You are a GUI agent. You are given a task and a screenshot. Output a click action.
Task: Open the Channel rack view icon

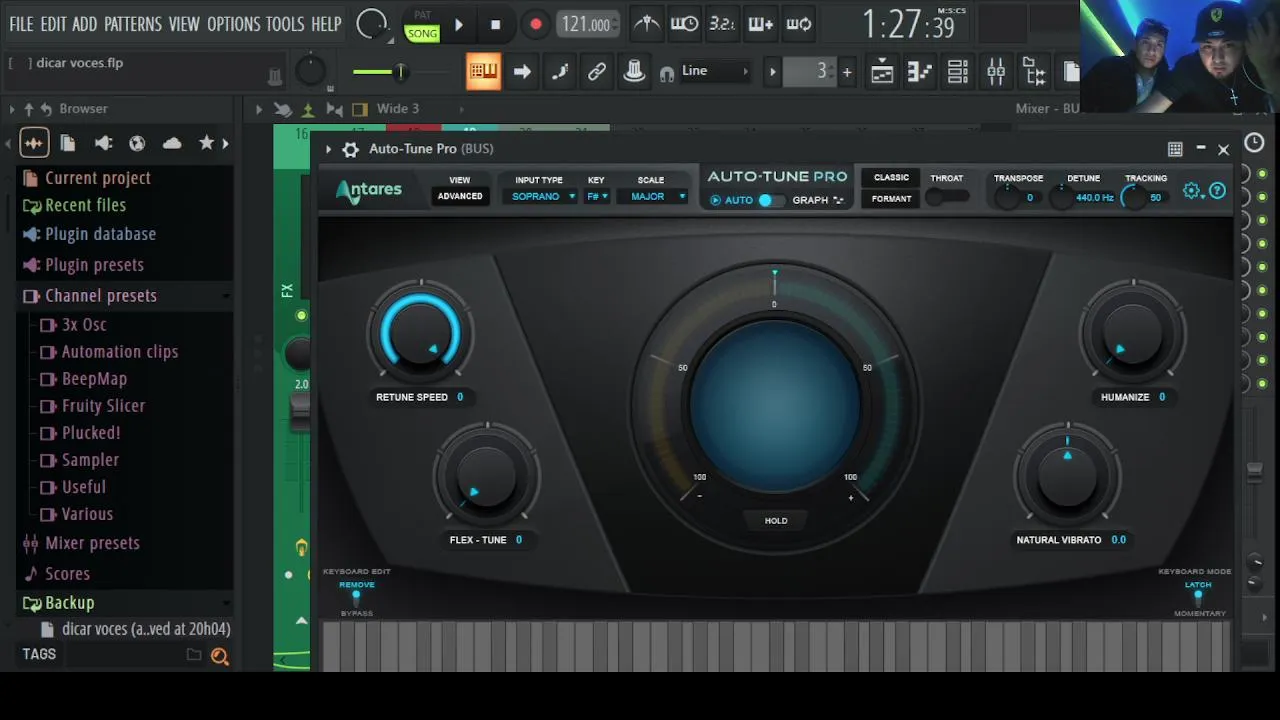coord(958,71)
